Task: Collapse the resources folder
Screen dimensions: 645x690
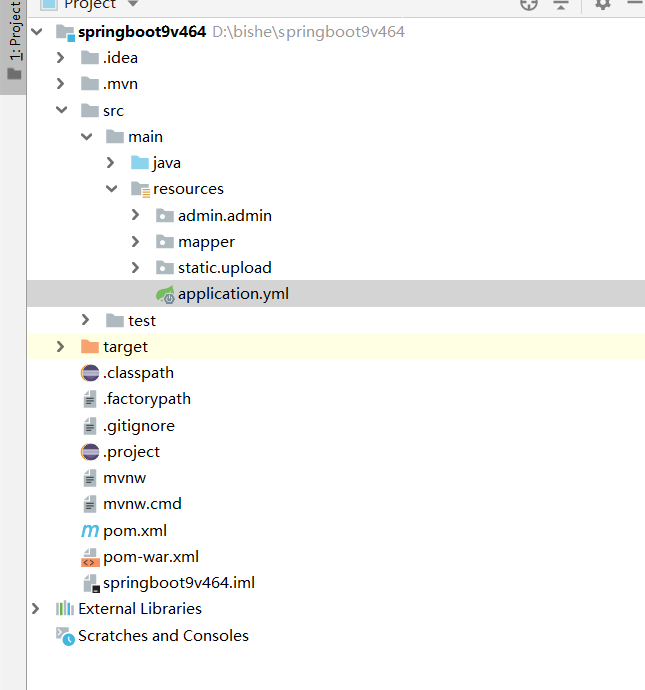Action: (111, 189)
